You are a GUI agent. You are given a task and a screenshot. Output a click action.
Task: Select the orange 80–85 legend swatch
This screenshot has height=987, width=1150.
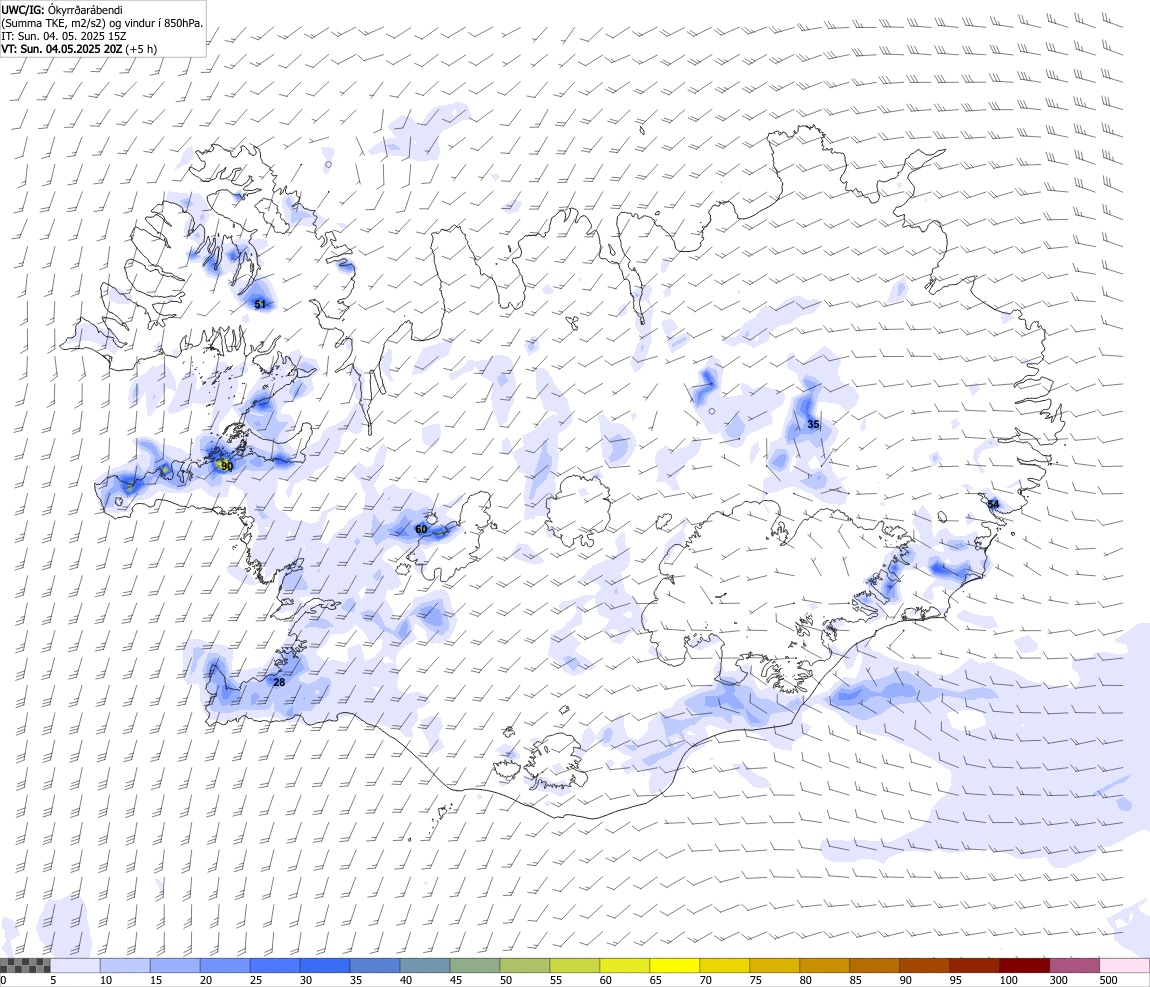pos(825,965)
